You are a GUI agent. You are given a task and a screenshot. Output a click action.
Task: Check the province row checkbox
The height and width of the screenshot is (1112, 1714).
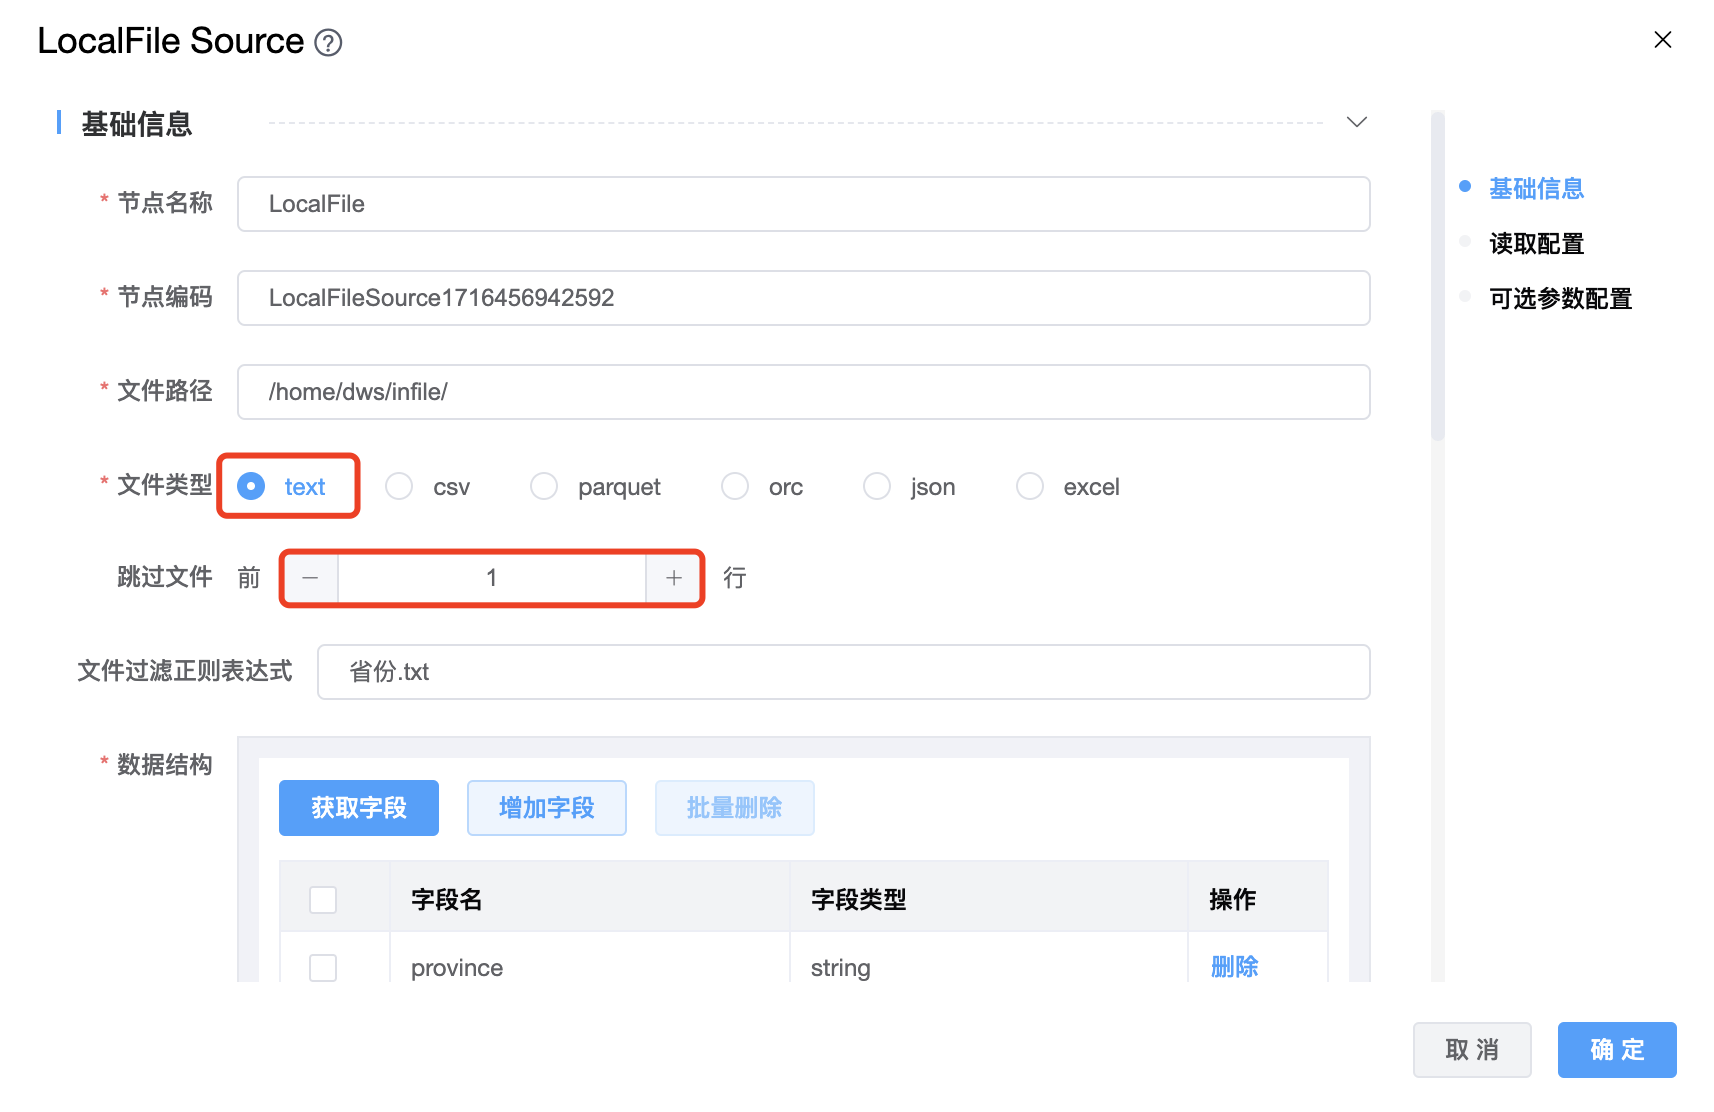coord(323,967)
